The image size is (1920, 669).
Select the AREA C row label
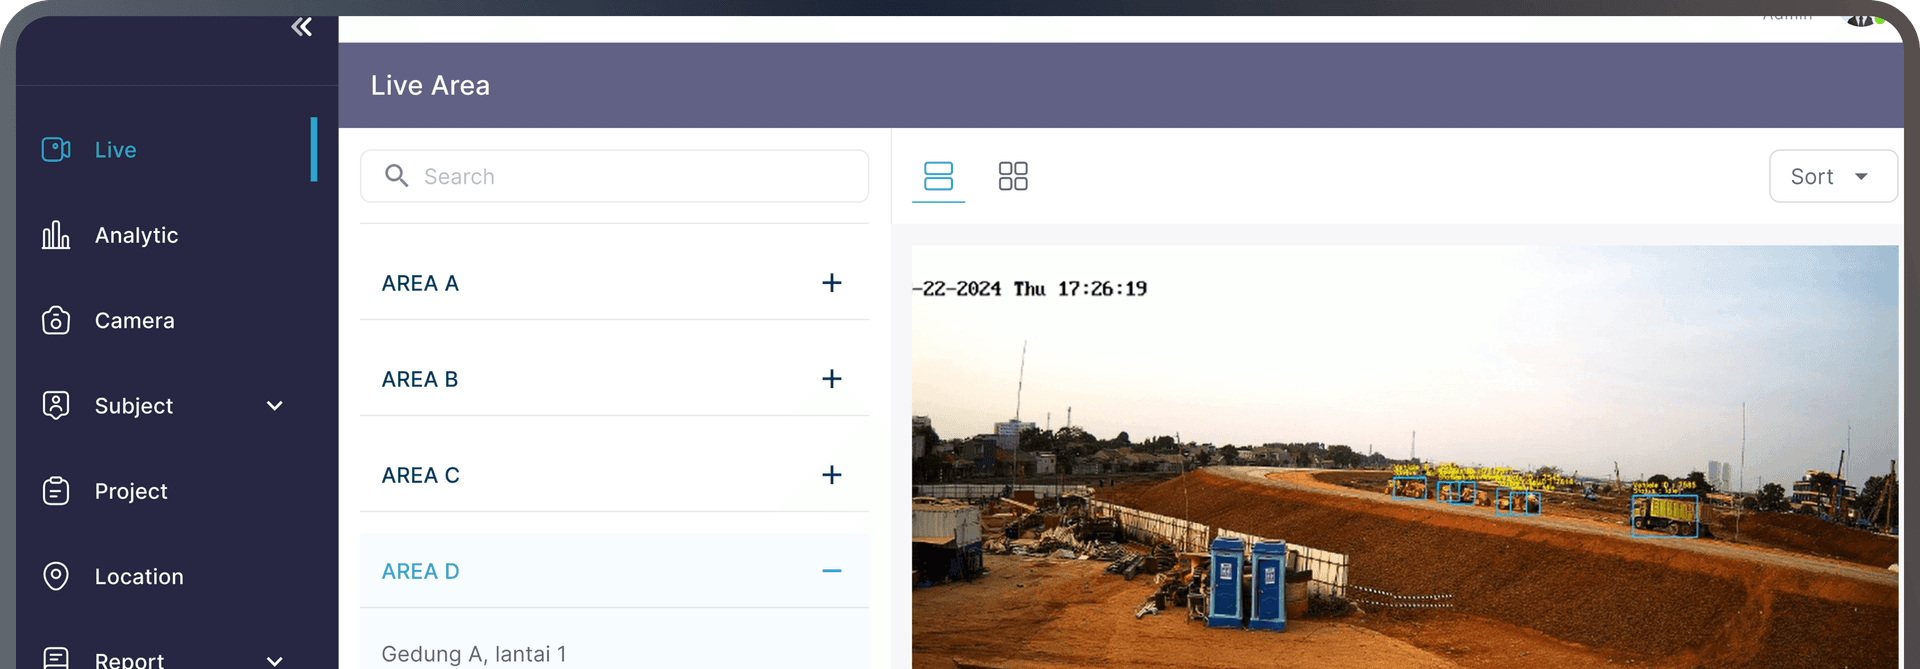421,475
